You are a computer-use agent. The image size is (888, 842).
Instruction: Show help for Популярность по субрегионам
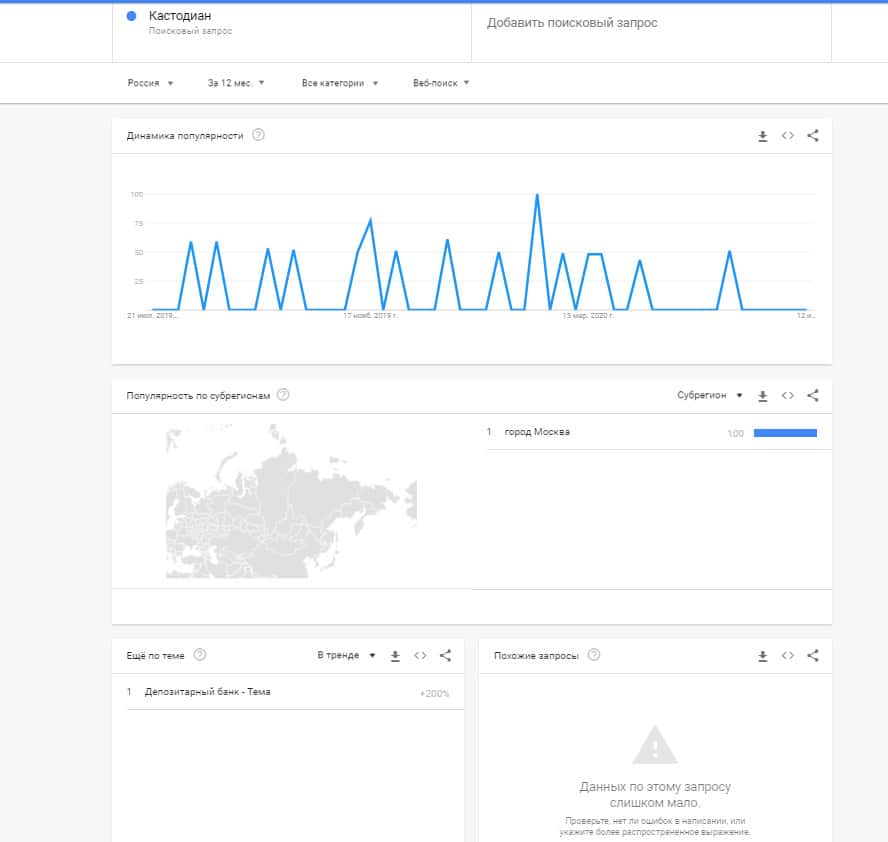point(283,395)
